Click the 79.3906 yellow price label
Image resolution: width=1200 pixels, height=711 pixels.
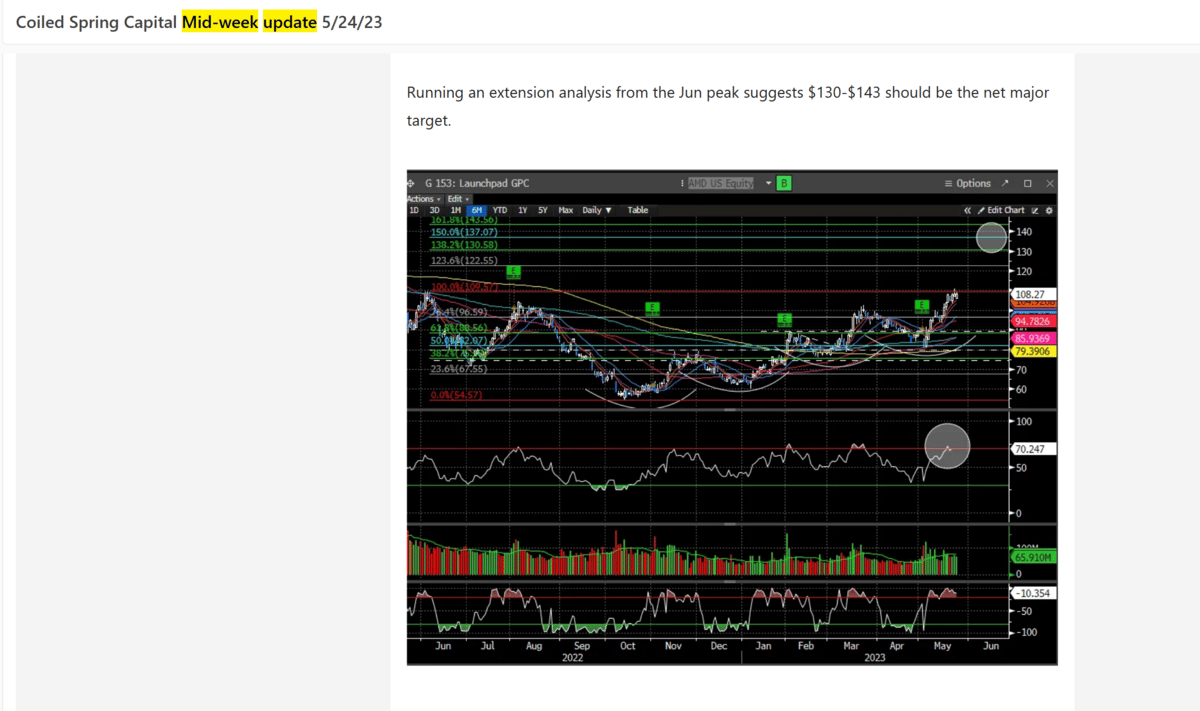(x=1034, y=352)
